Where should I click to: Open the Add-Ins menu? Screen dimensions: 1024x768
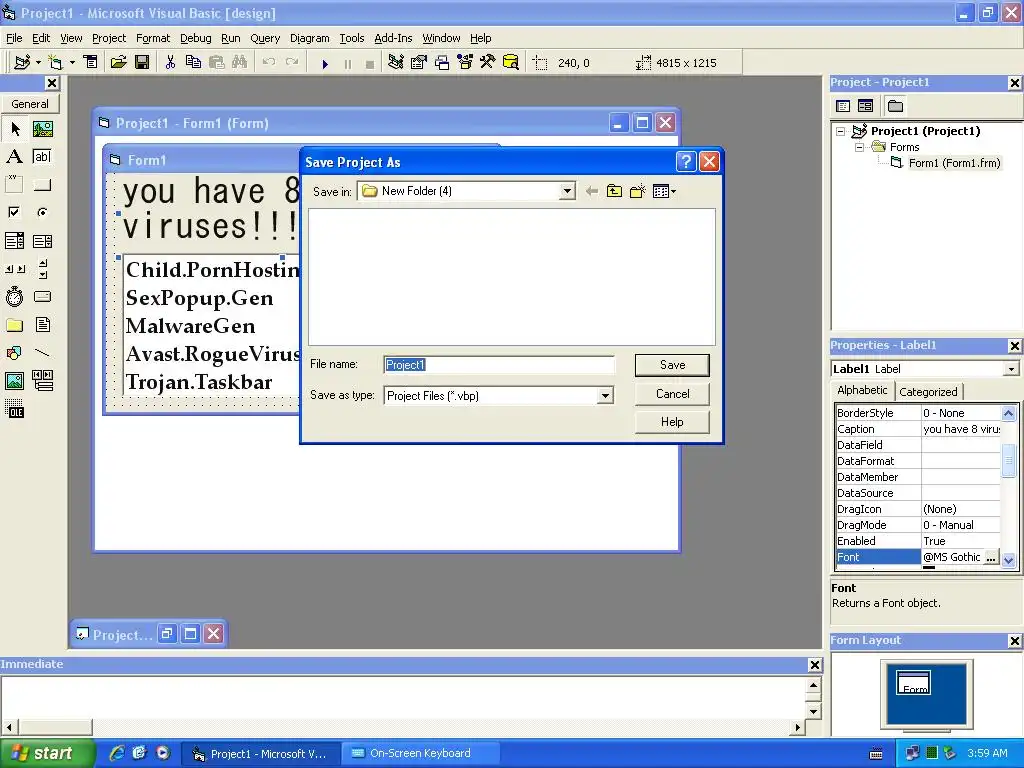click(x=393, y=38)
